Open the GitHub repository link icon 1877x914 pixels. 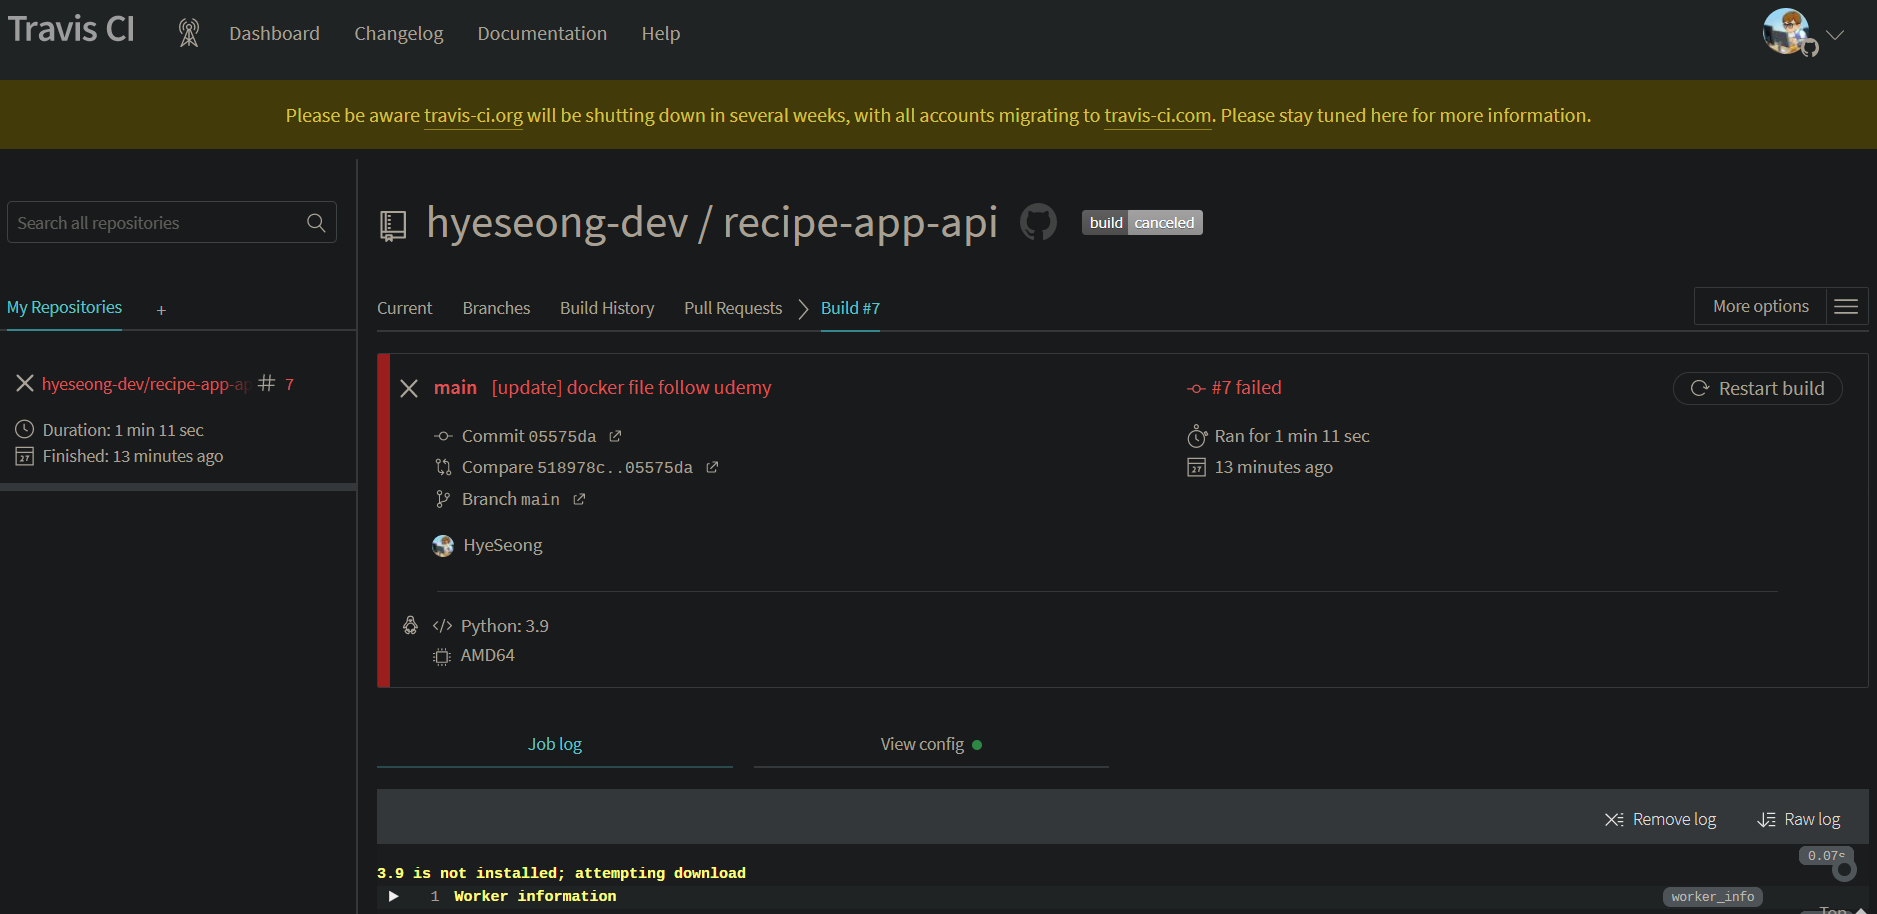[1038, 222]
